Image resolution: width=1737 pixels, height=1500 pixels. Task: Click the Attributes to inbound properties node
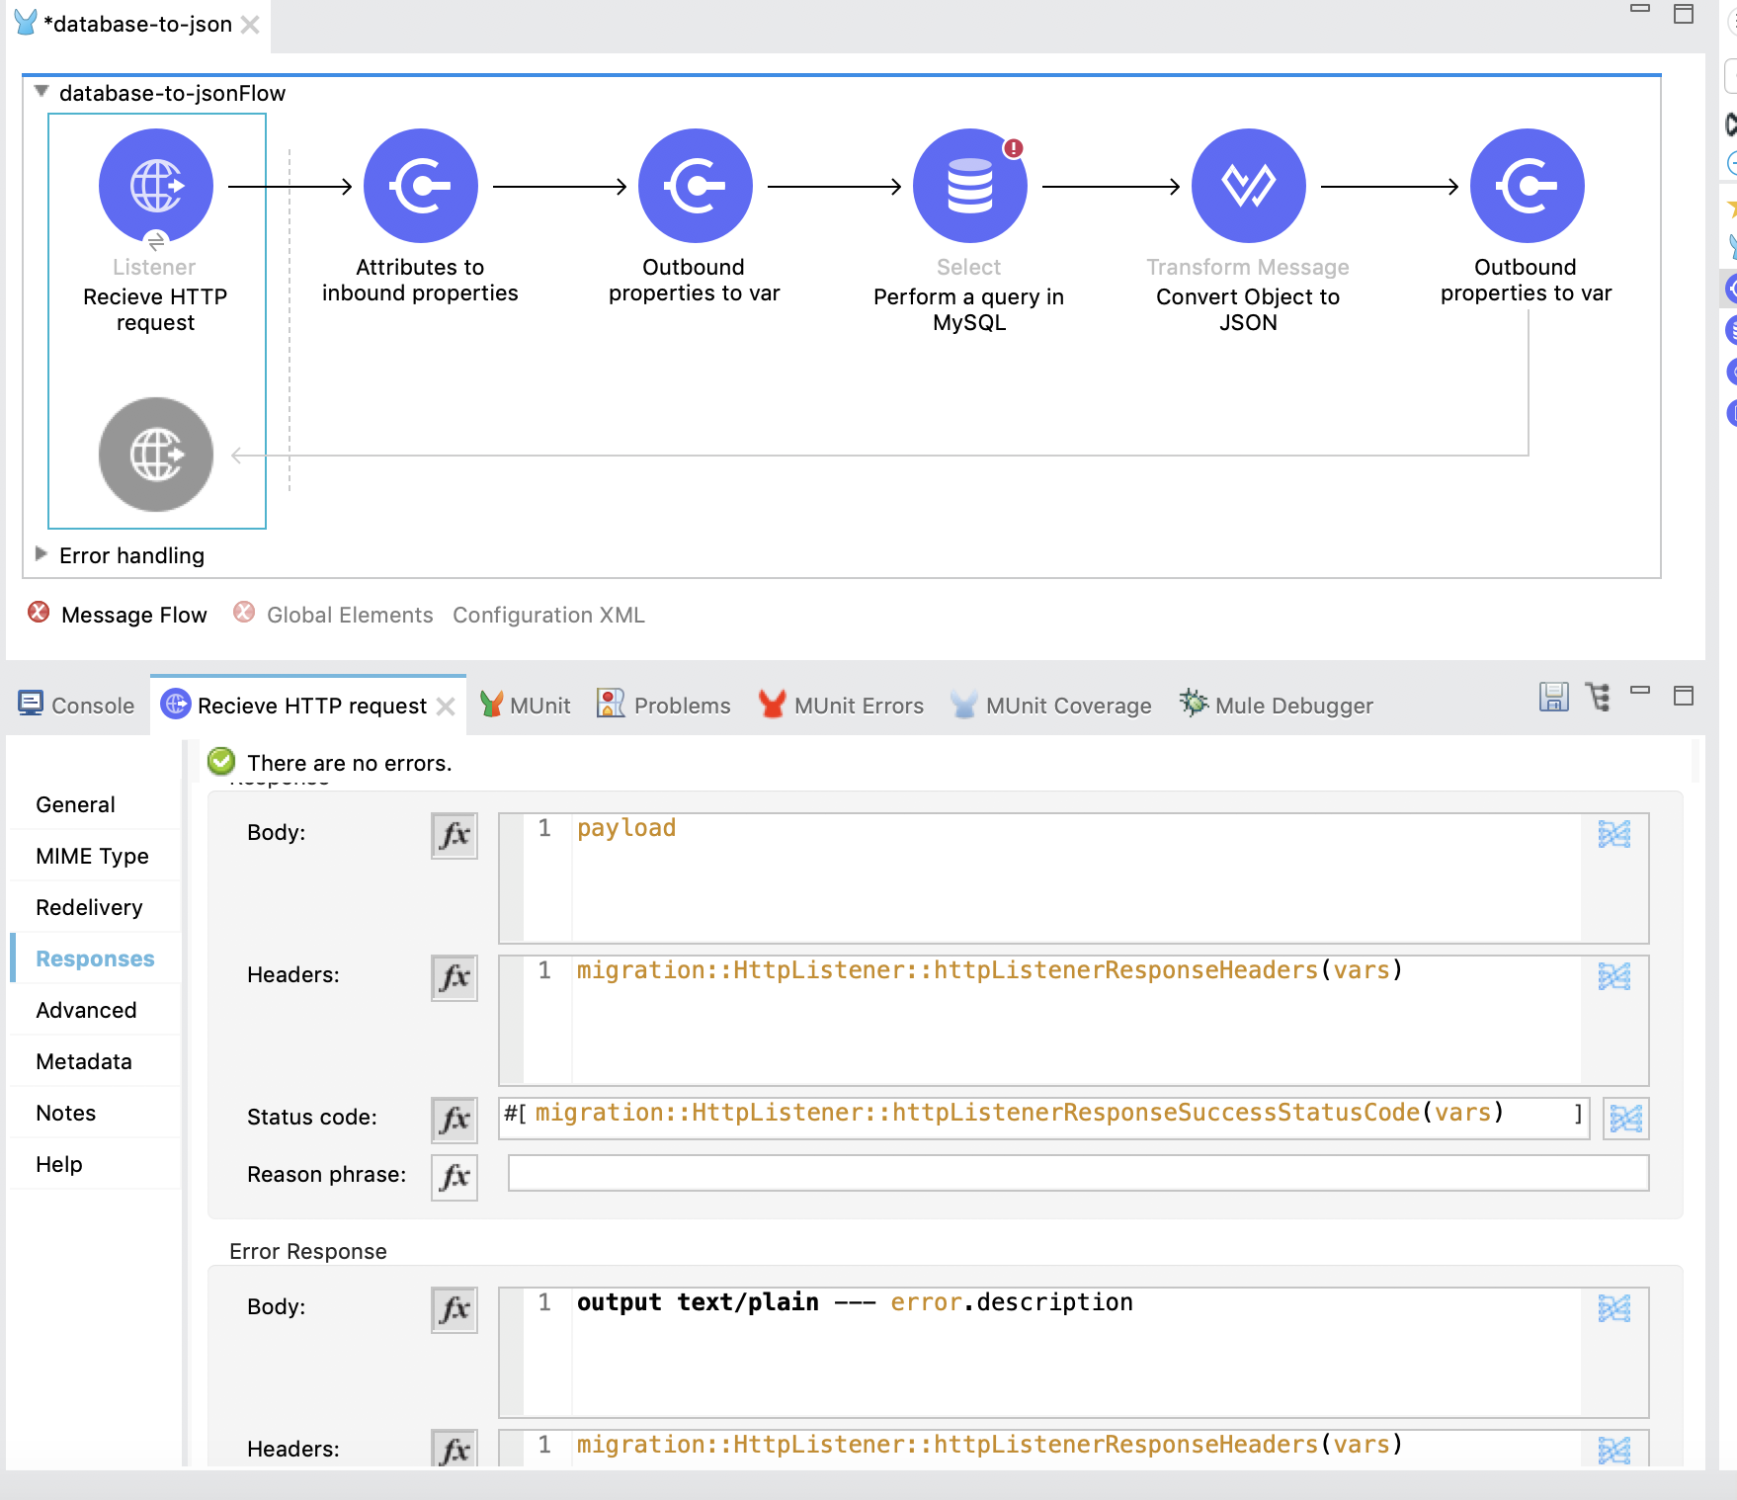point(420,186)
